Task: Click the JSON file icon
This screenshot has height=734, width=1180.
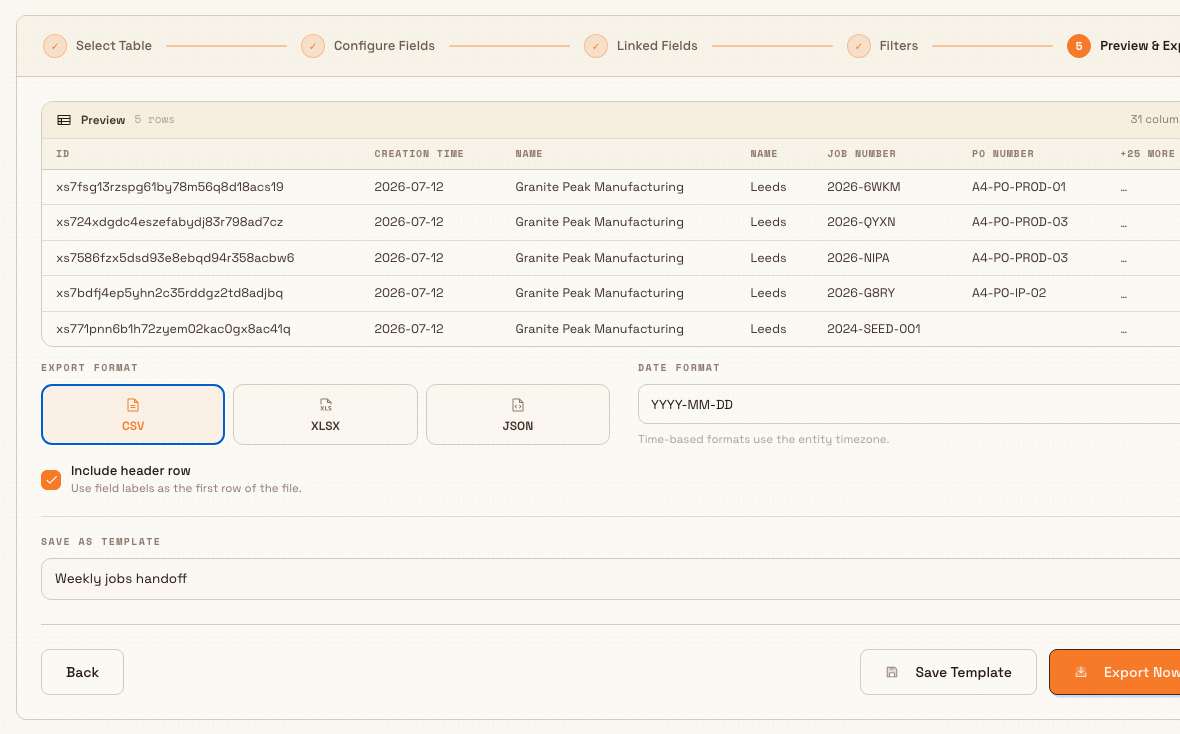Action: (x=518, y=405)
